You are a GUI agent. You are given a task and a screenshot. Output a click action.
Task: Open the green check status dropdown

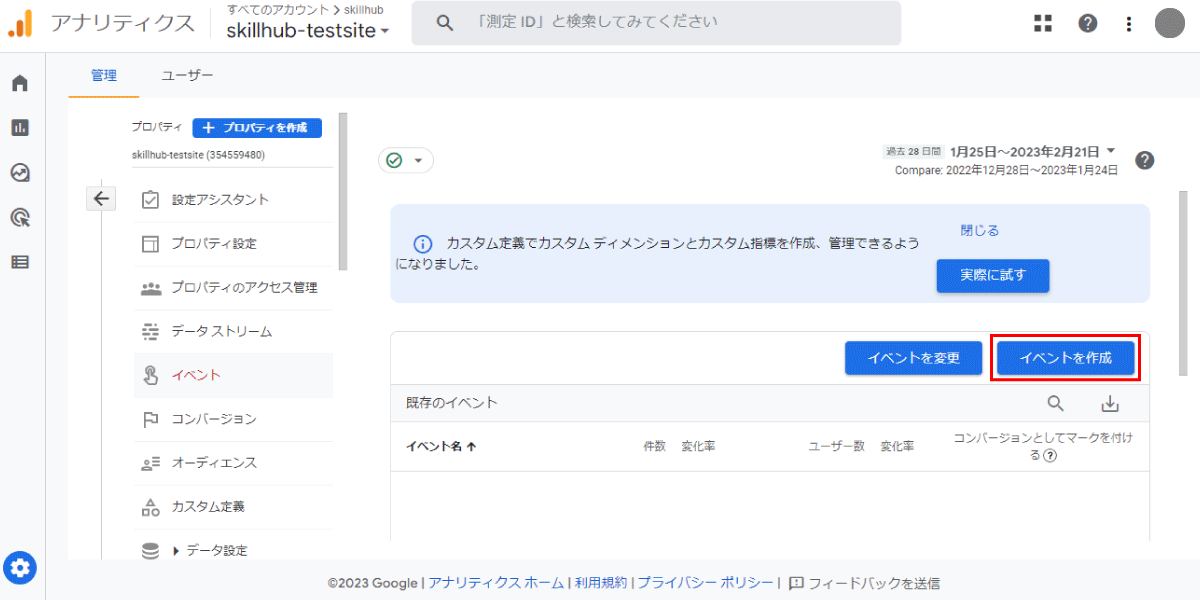click(x=405, y=160)
